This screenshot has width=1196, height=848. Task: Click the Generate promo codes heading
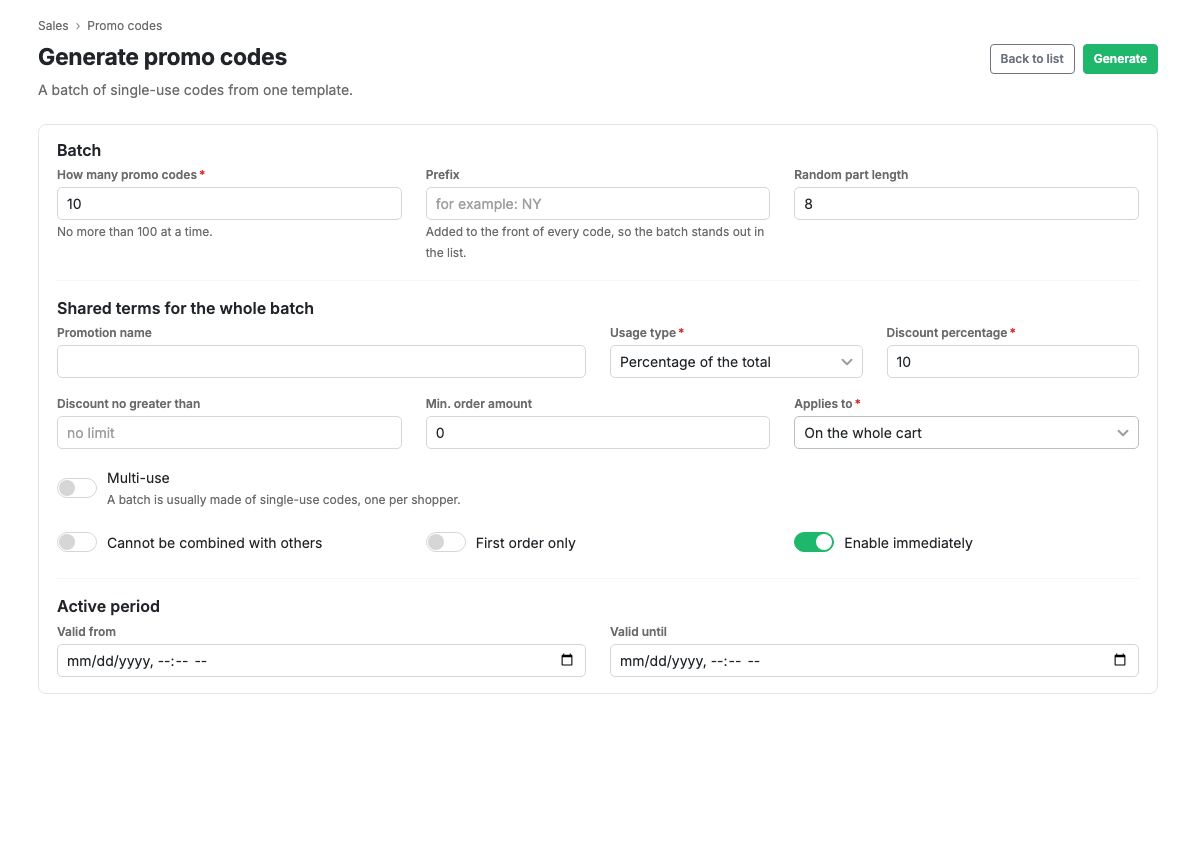[162, 57]
